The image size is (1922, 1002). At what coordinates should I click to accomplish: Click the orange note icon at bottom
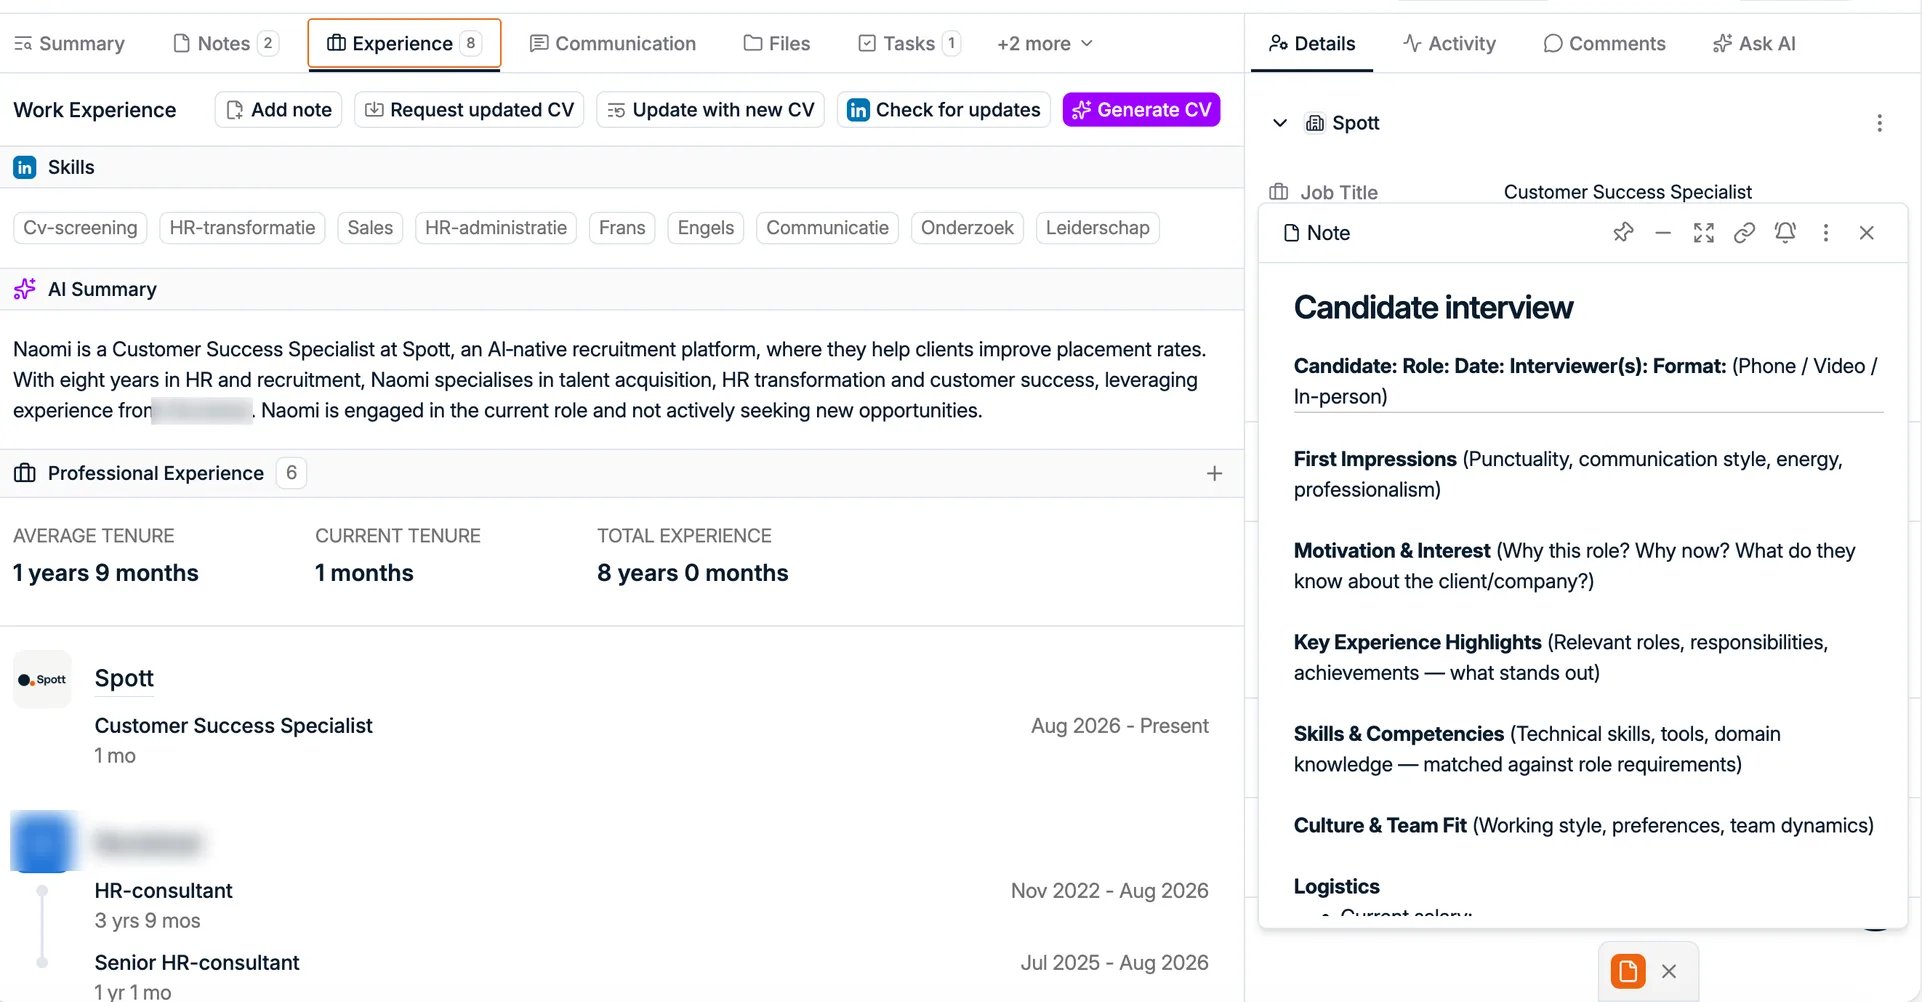coord(1628,971)
